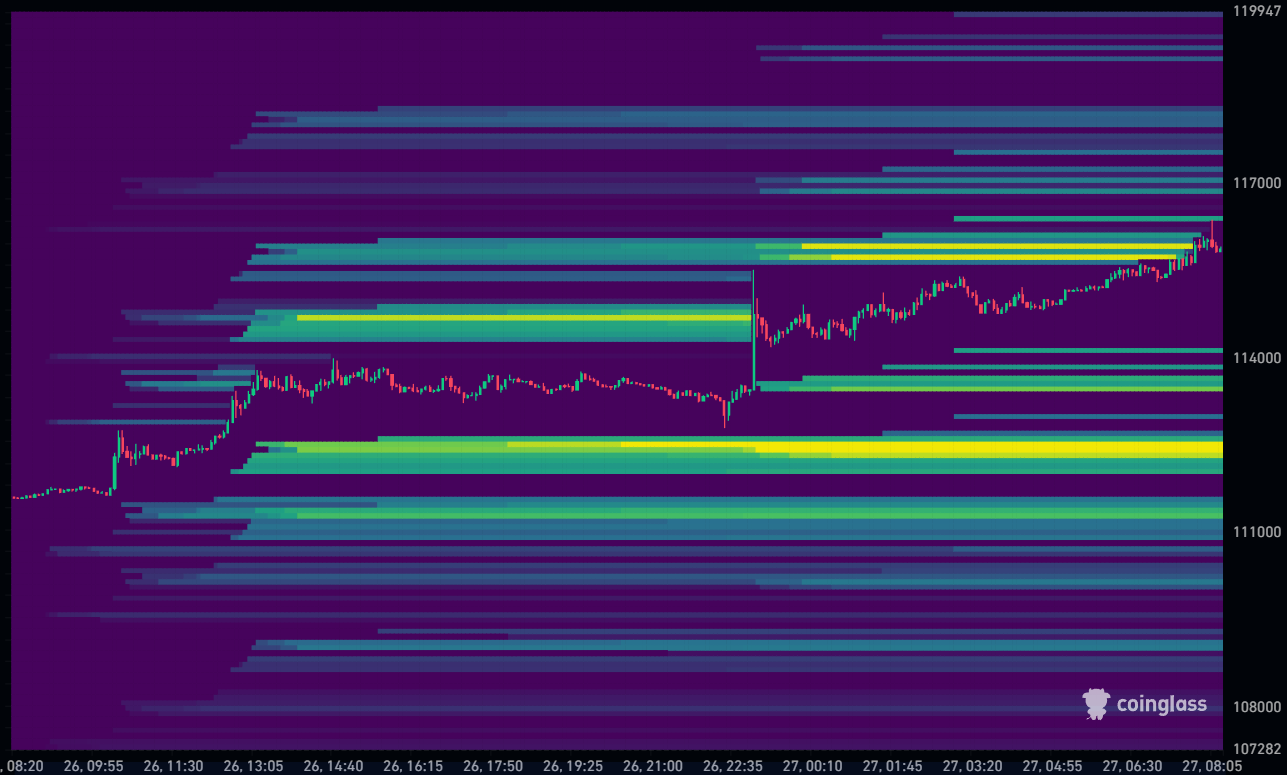
Task: Click the 27, 06:30 time label
Action: coord(1133,766)
